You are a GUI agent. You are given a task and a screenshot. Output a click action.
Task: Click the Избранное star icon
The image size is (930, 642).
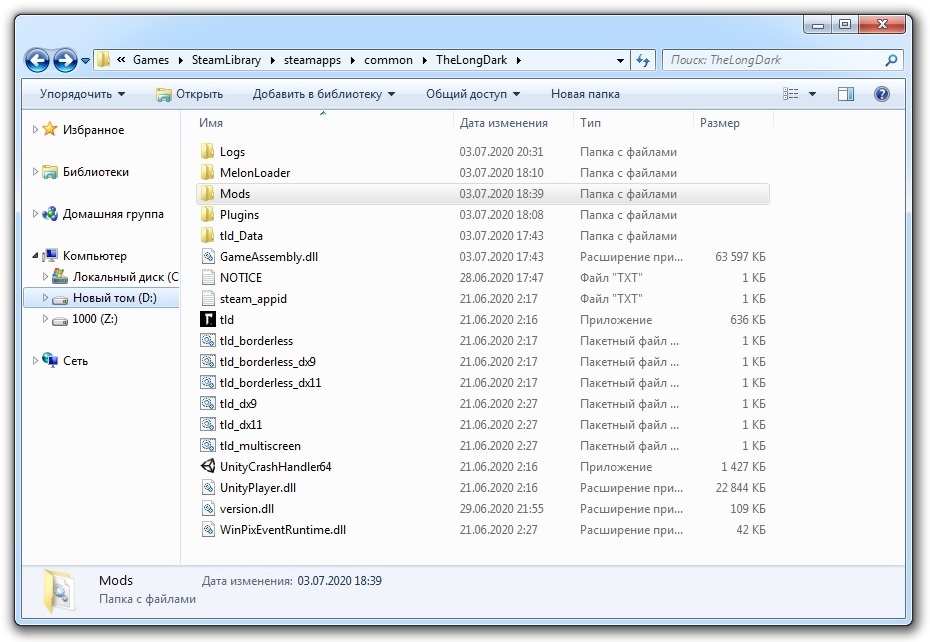click(x=50, y=129)
